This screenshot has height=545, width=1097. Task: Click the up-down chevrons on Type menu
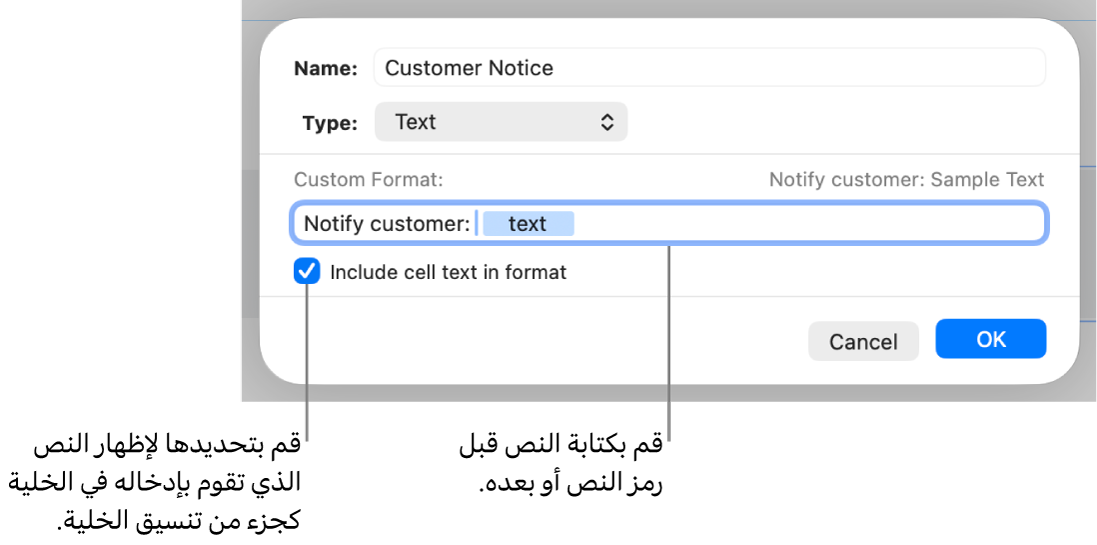607,122
